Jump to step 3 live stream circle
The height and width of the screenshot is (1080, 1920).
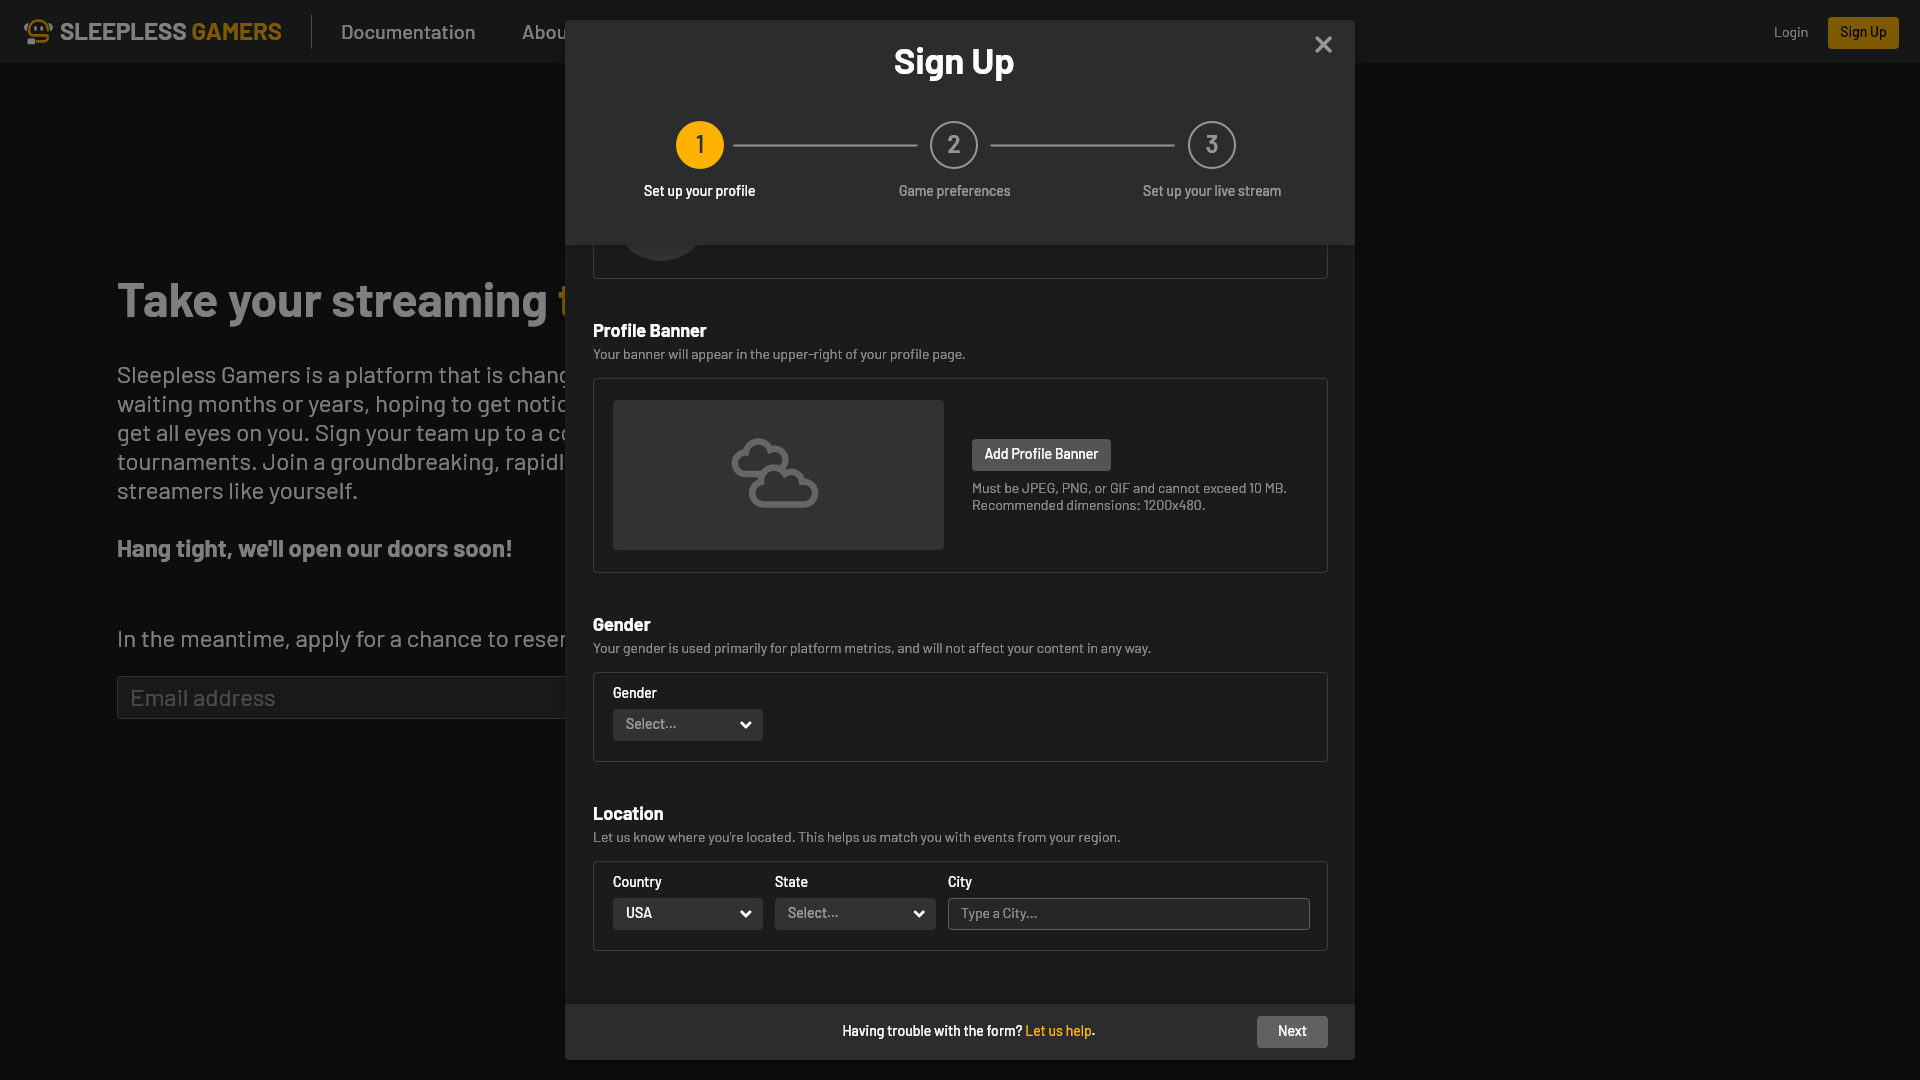[1211, 145]
